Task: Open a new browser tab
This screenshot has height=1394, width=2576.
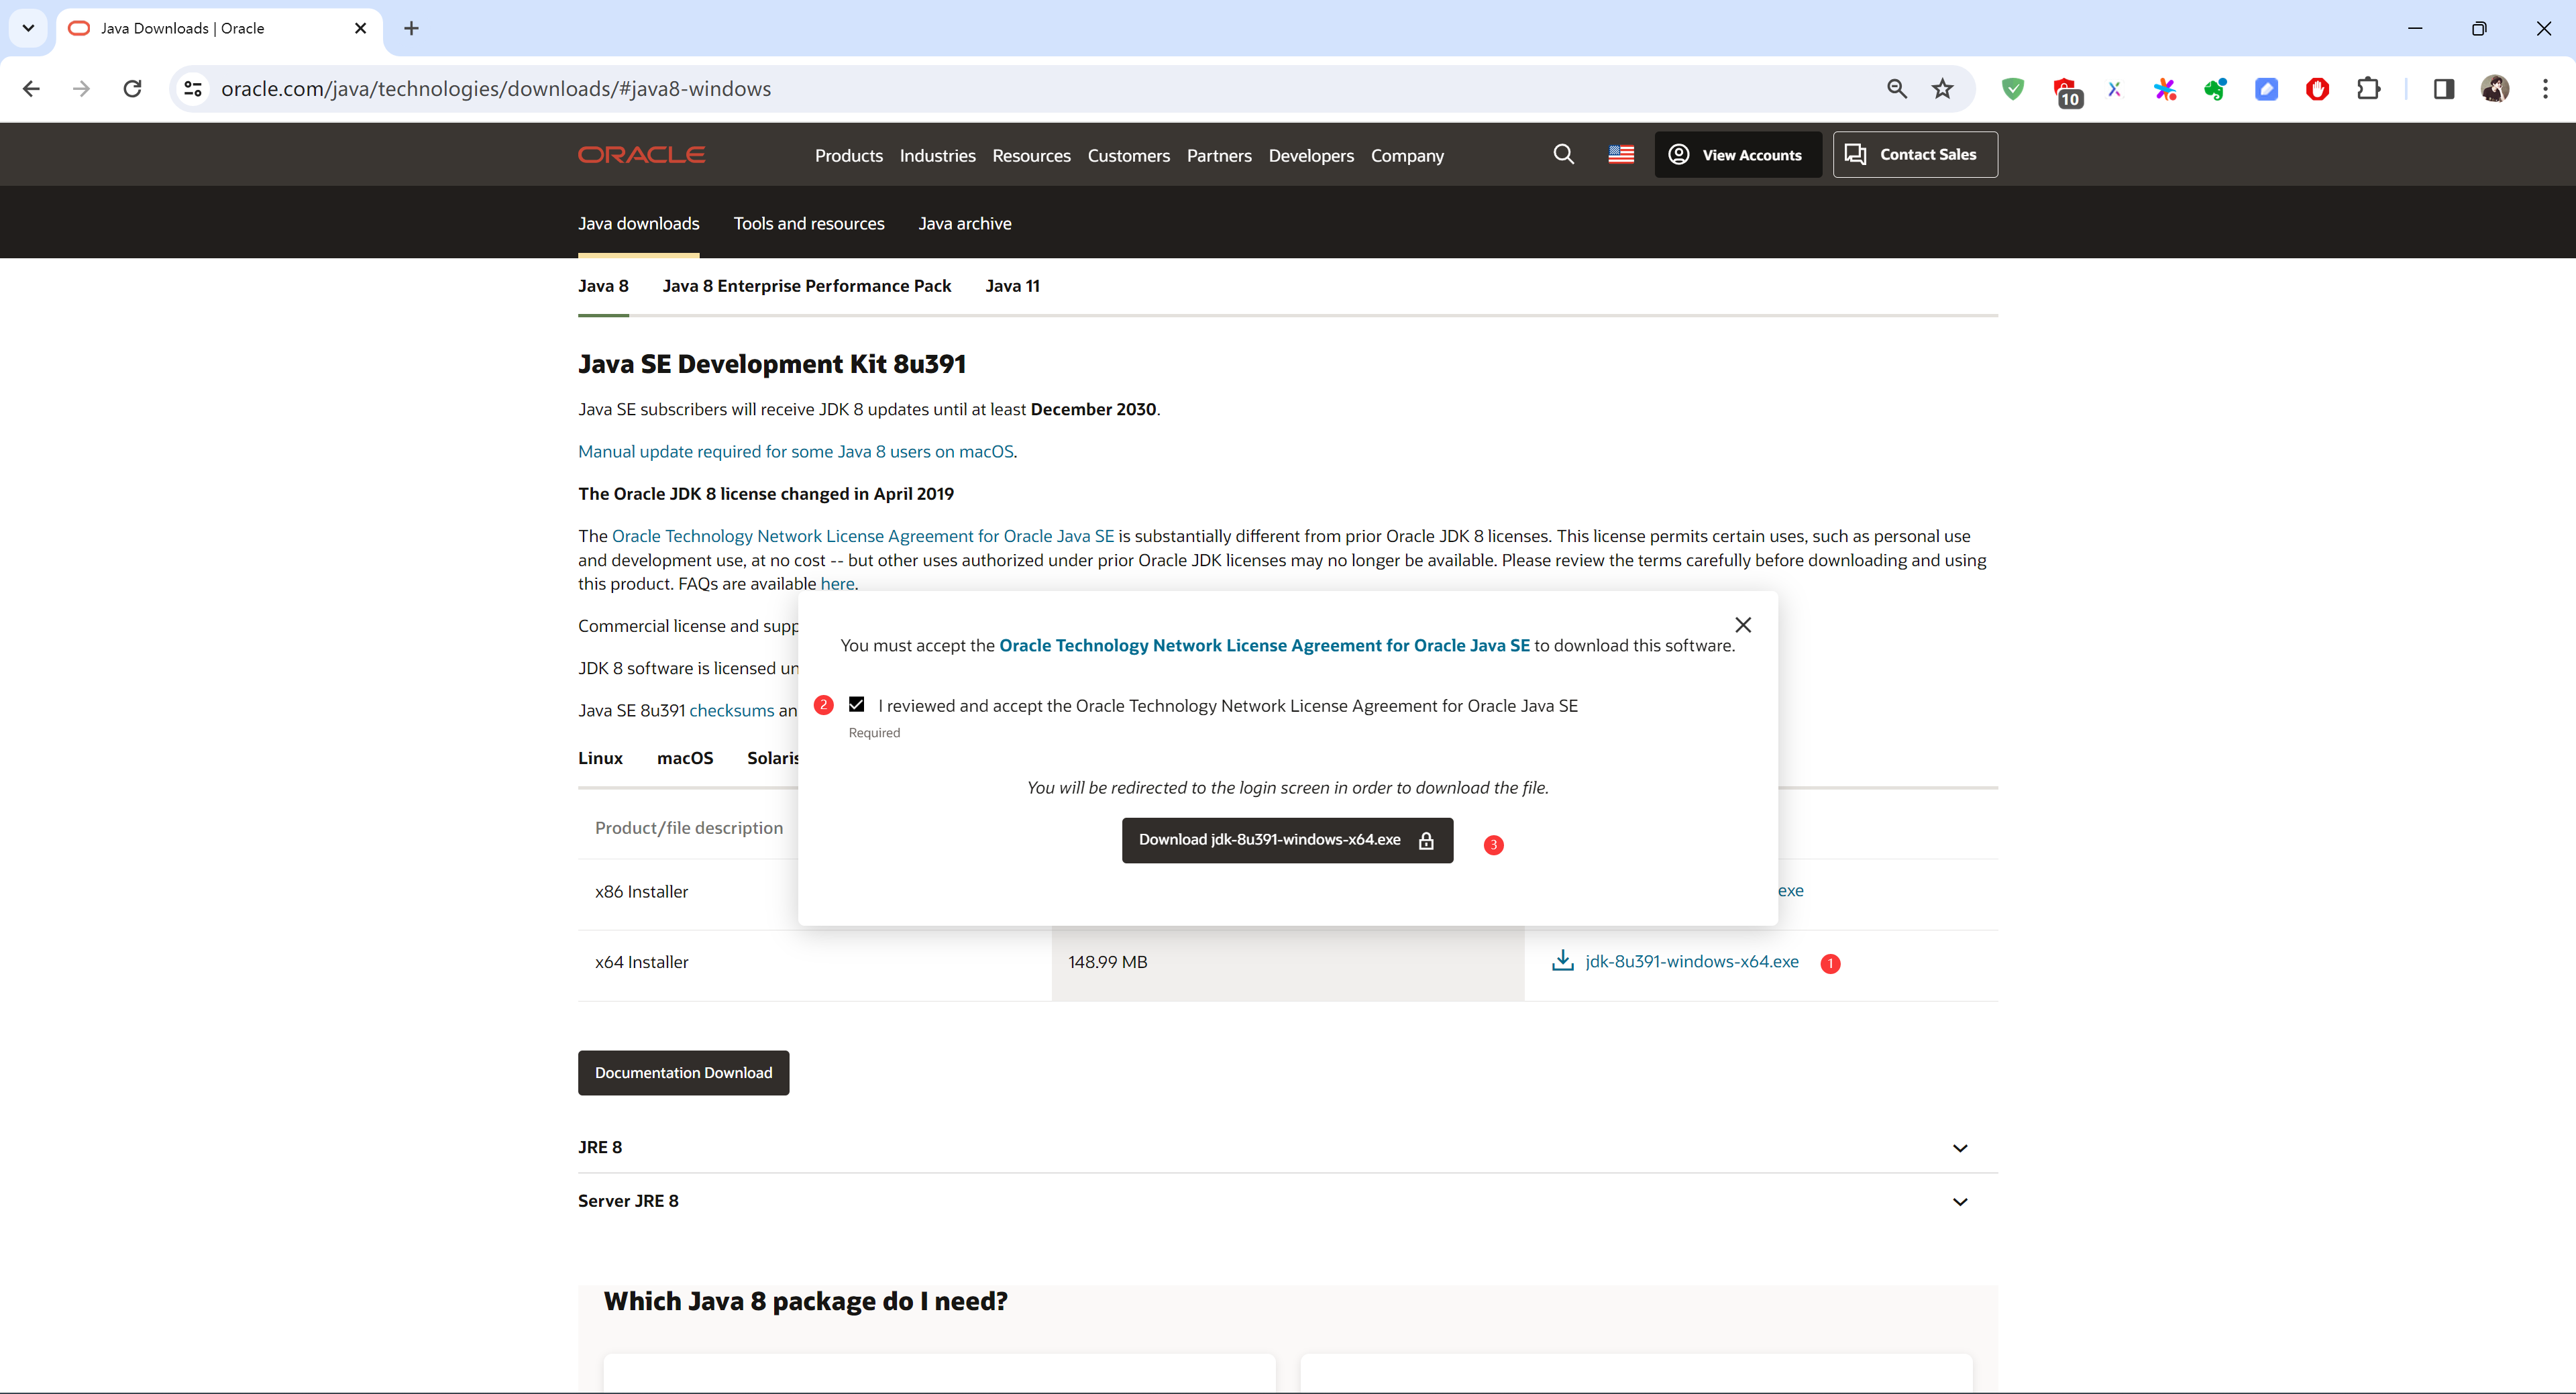Action: coord(411,28)
